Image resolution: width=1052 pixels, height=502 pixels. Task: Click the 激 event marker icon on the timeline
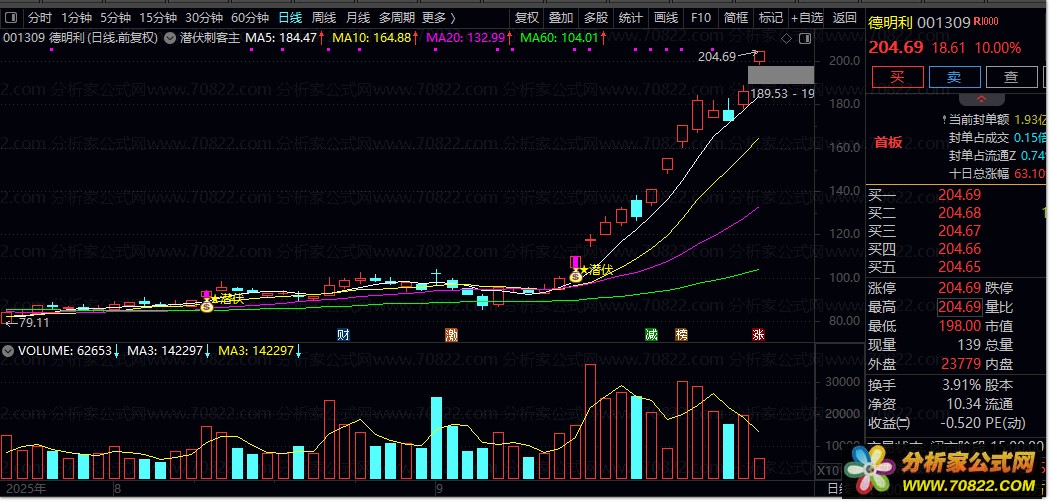[451, 333]
